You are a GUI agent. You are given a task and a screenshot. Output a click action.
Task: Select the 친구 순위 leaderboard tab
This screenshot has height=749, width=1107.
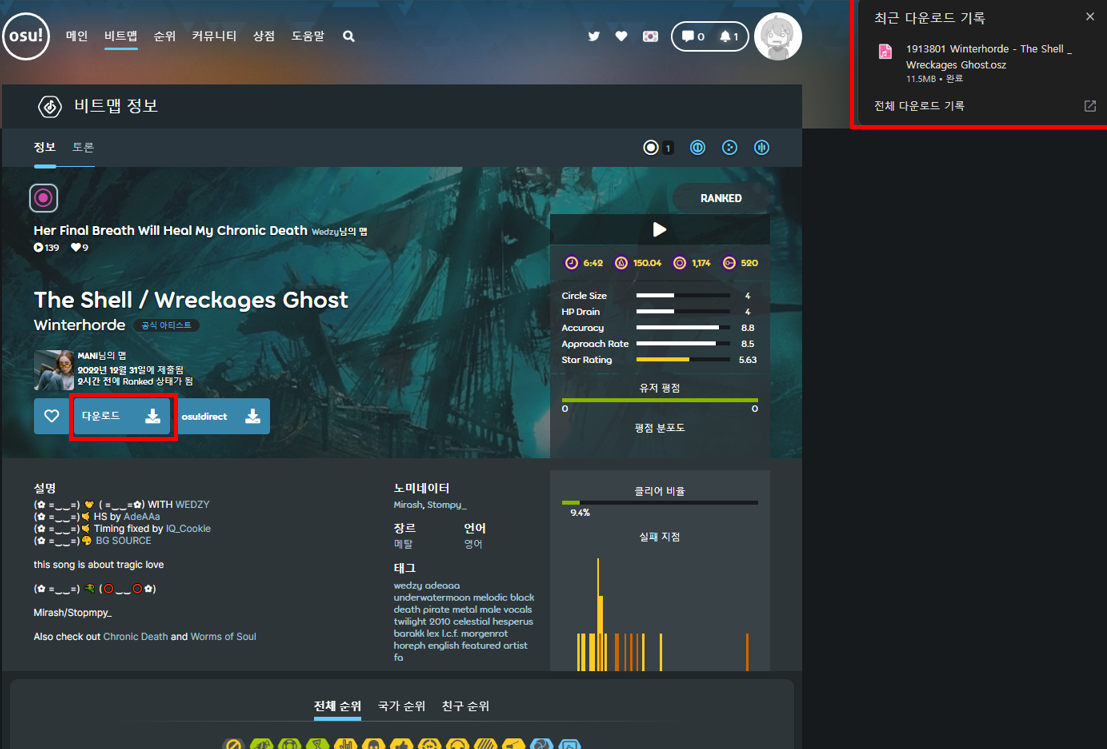click(x=465, y=706)
